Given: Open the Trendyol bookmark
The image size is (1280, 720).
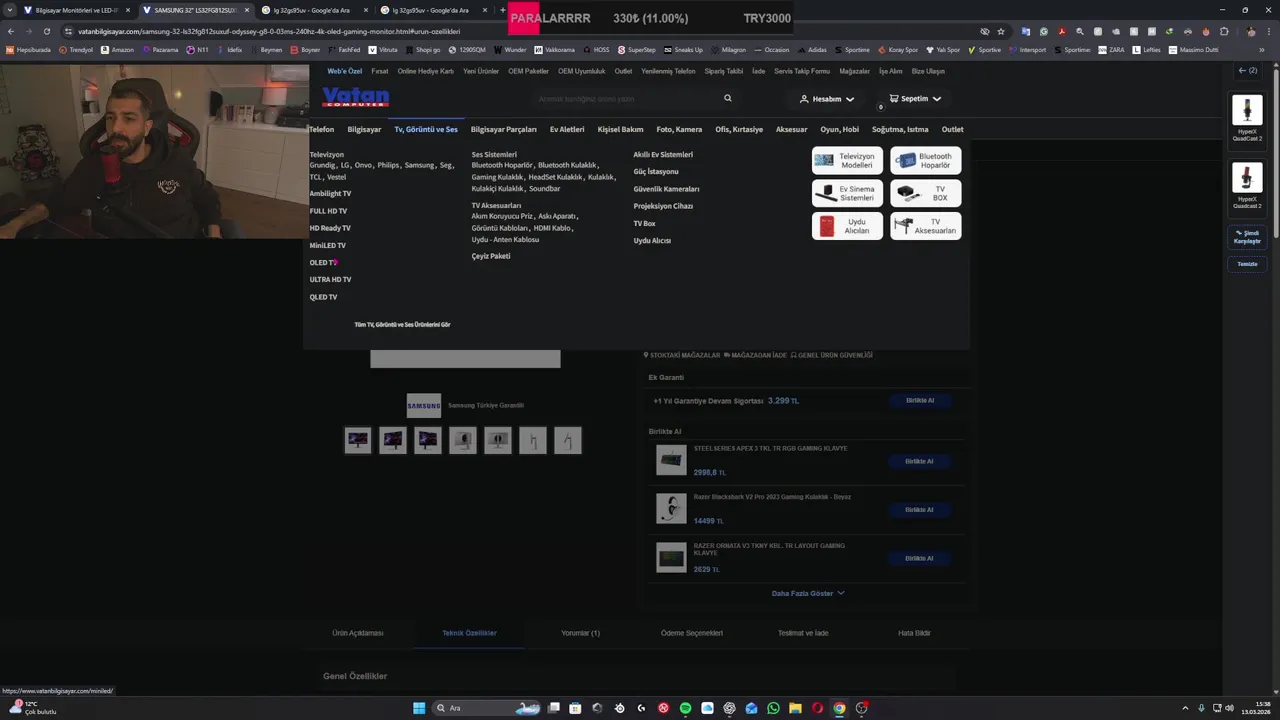Looking at the screenshot, I should click(x=76, y=49).
